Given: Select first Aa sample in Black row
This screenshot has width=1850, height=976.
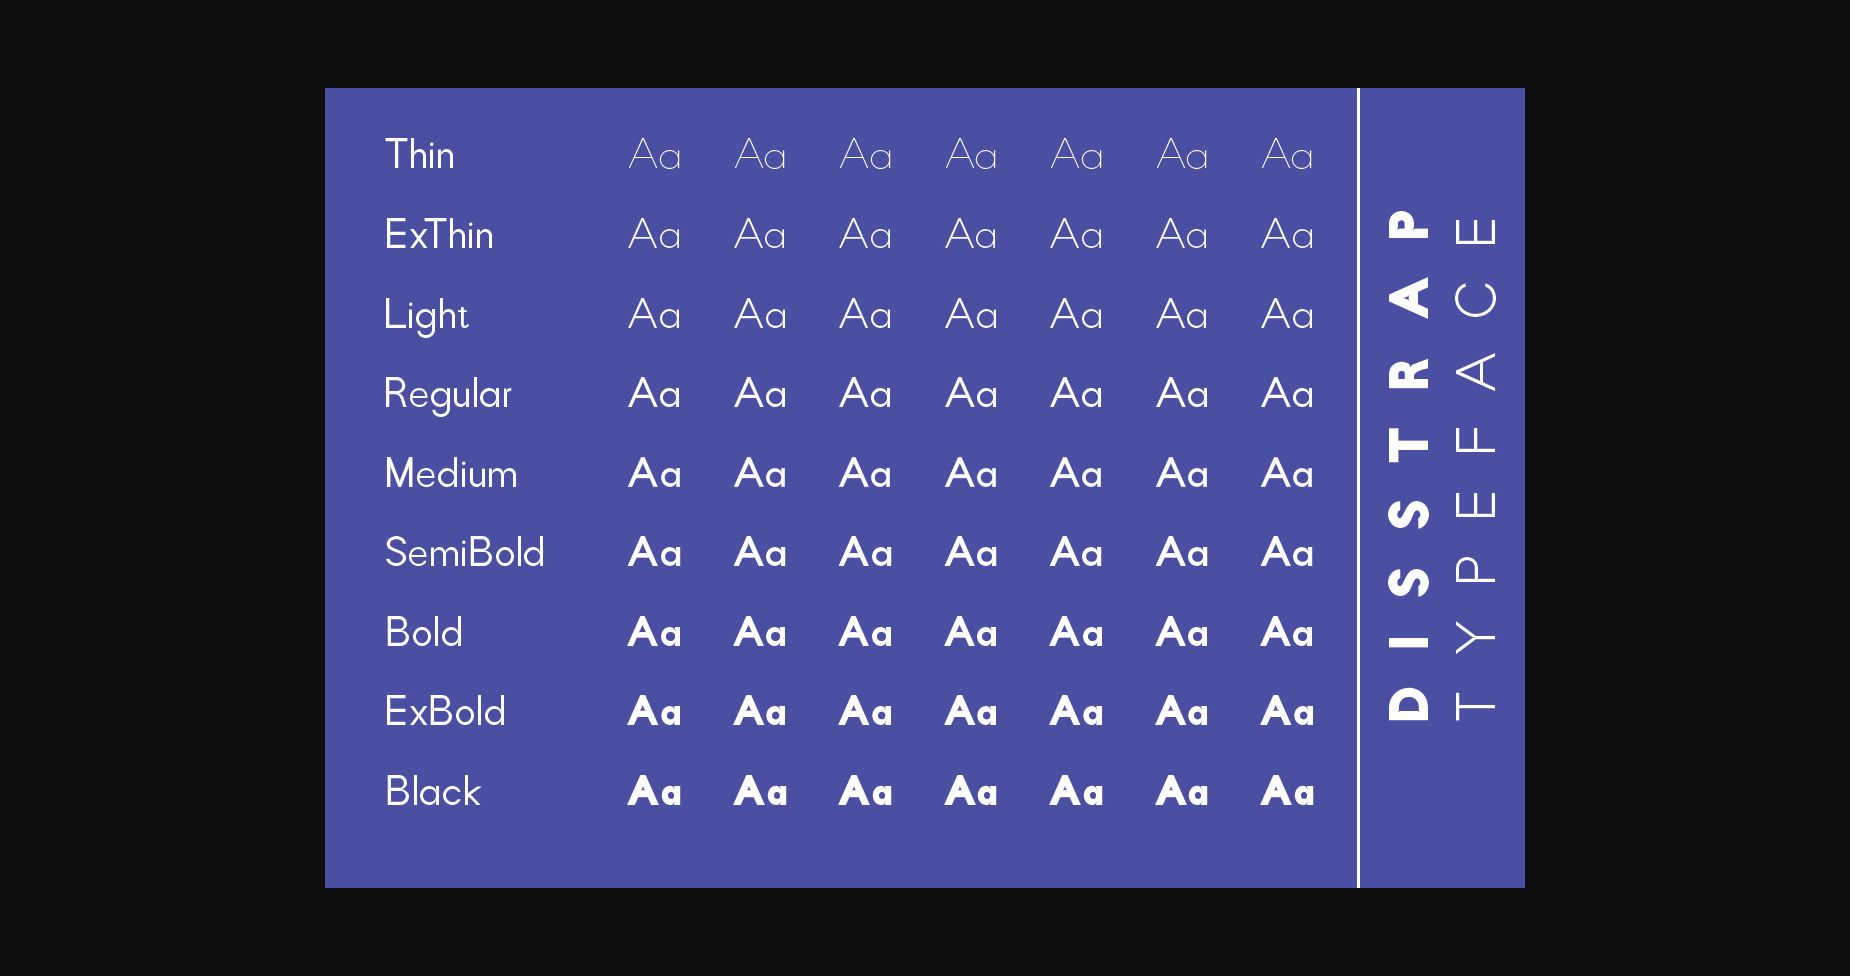Looking at the screenshot, I should click(x=655, y=791).
